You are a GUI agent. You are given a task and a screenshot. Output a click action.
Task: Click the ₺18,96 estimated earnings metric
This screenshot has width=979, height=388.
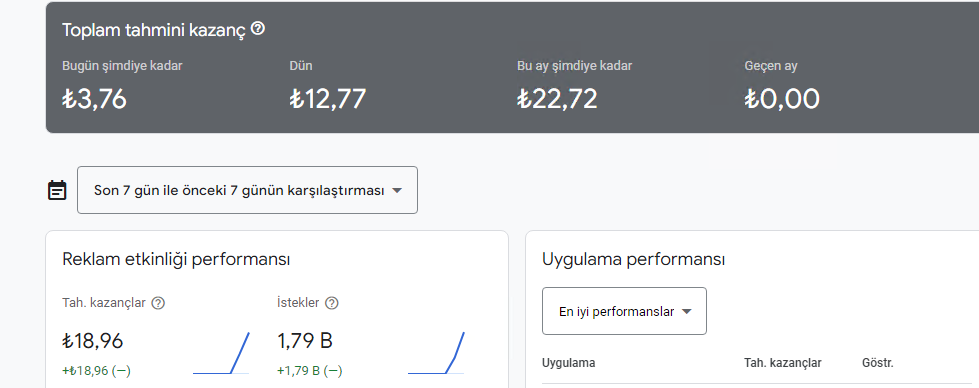(x=93, y=341)
